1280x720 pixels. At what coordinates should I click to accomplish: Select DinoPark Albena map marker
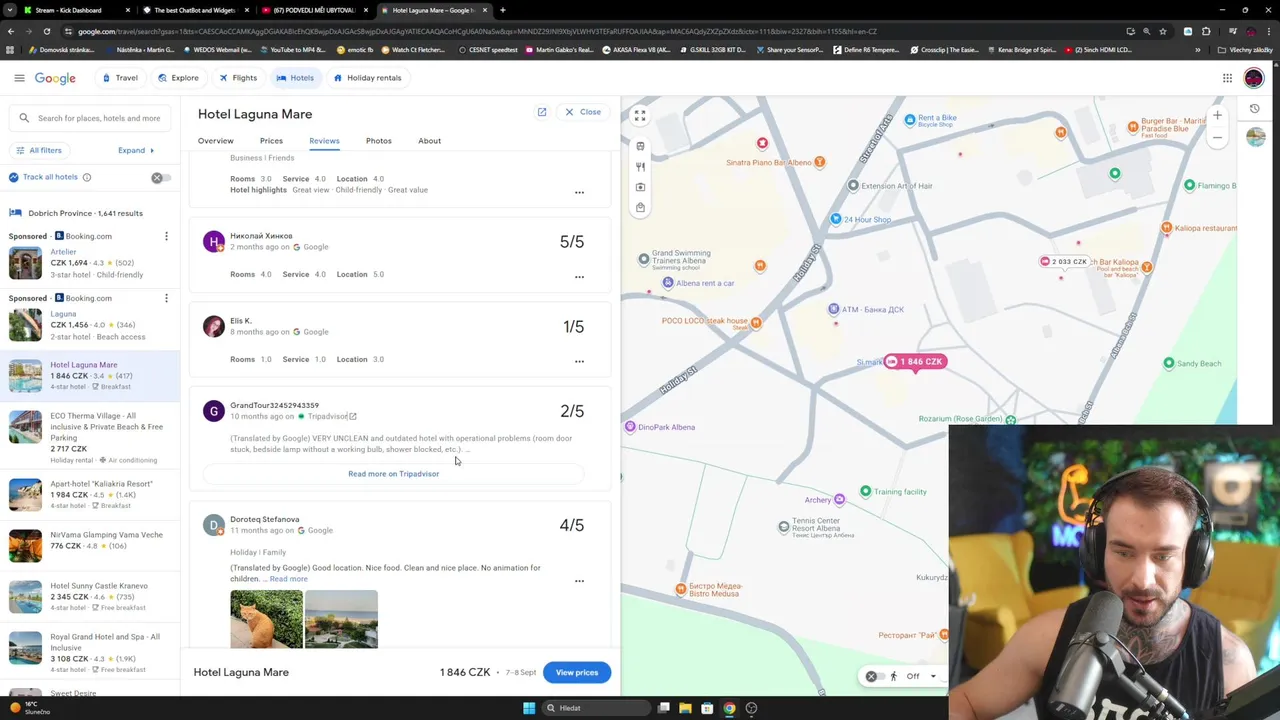(630, 427)
